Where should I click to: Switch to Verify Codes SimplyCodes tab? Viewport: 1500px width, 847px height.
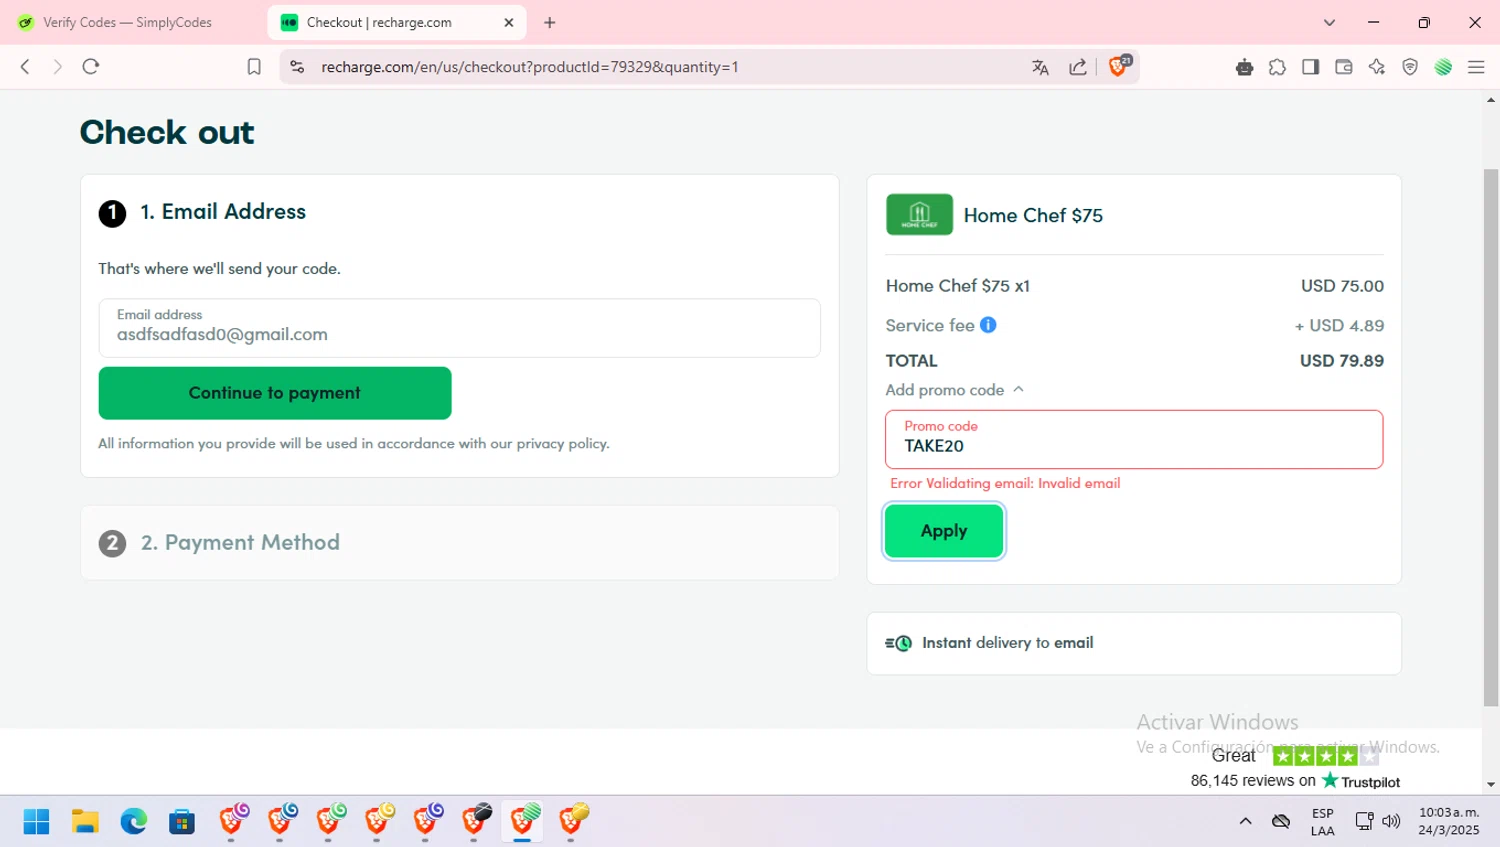coord(130,22)
